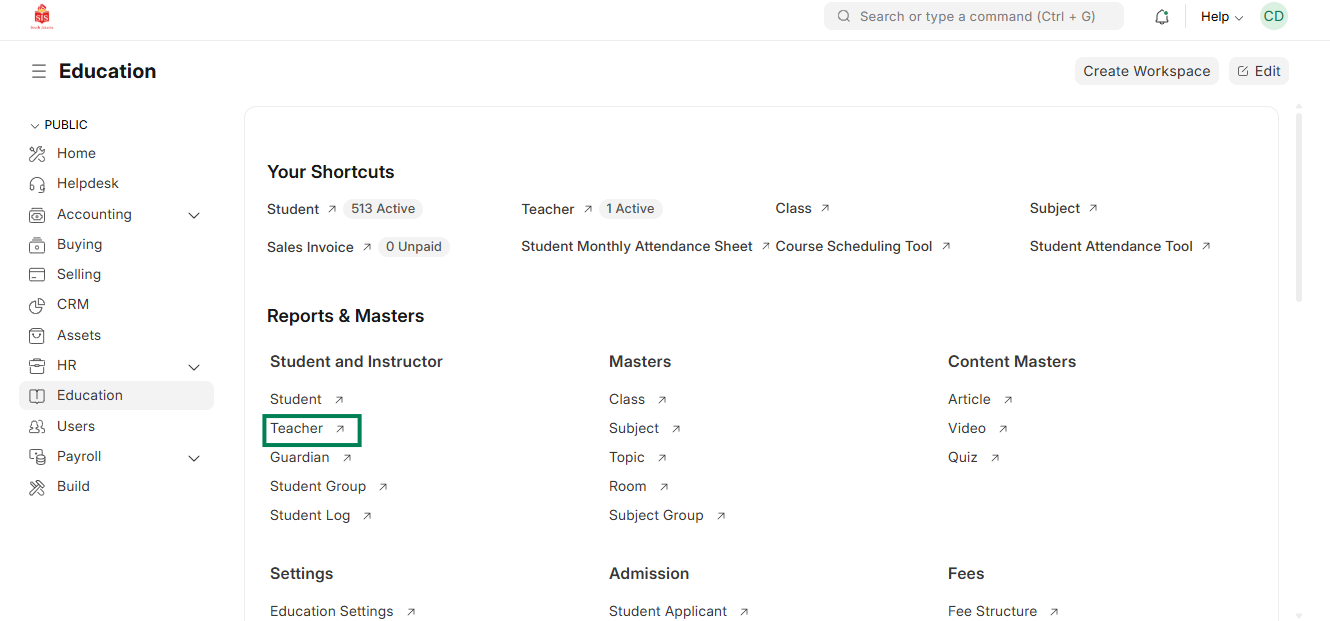Image resolution: width=1330 pixels, height=621 pixels.
Task: Click the Assets bag icon in sidebar
Action: click(37, 335)
